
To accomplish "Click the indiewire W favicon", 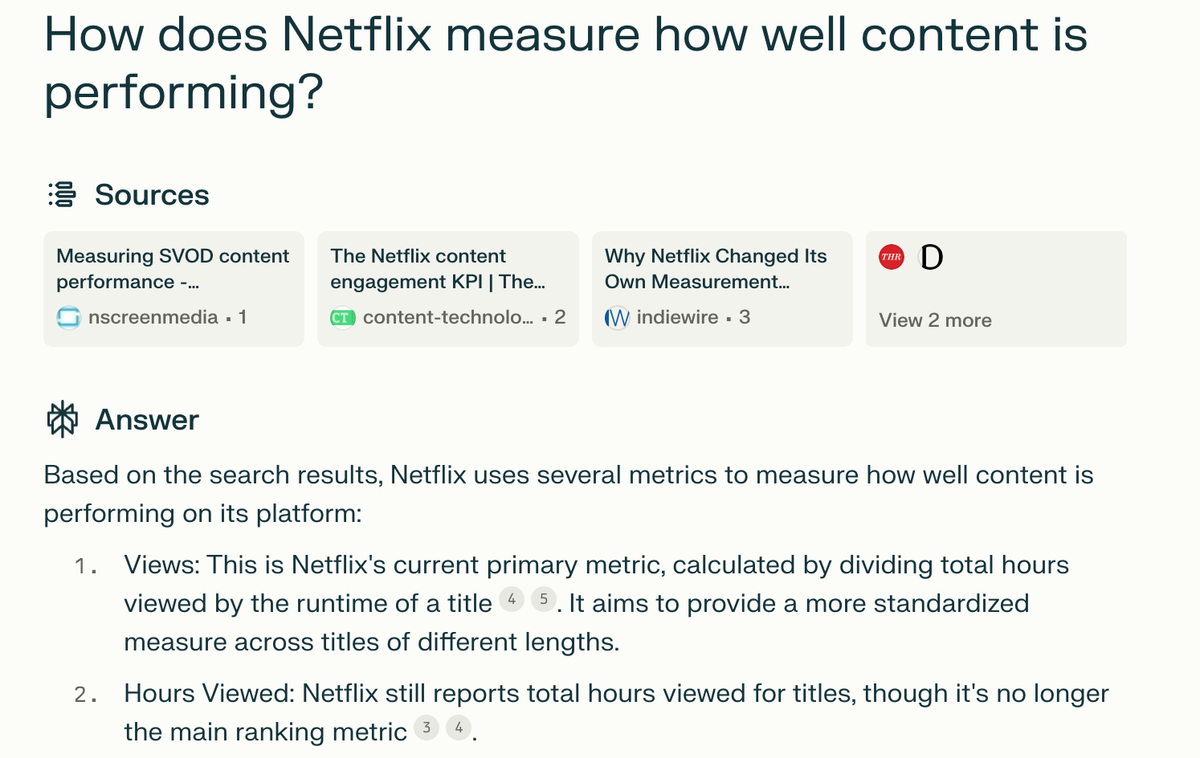I will click(617, 317).
